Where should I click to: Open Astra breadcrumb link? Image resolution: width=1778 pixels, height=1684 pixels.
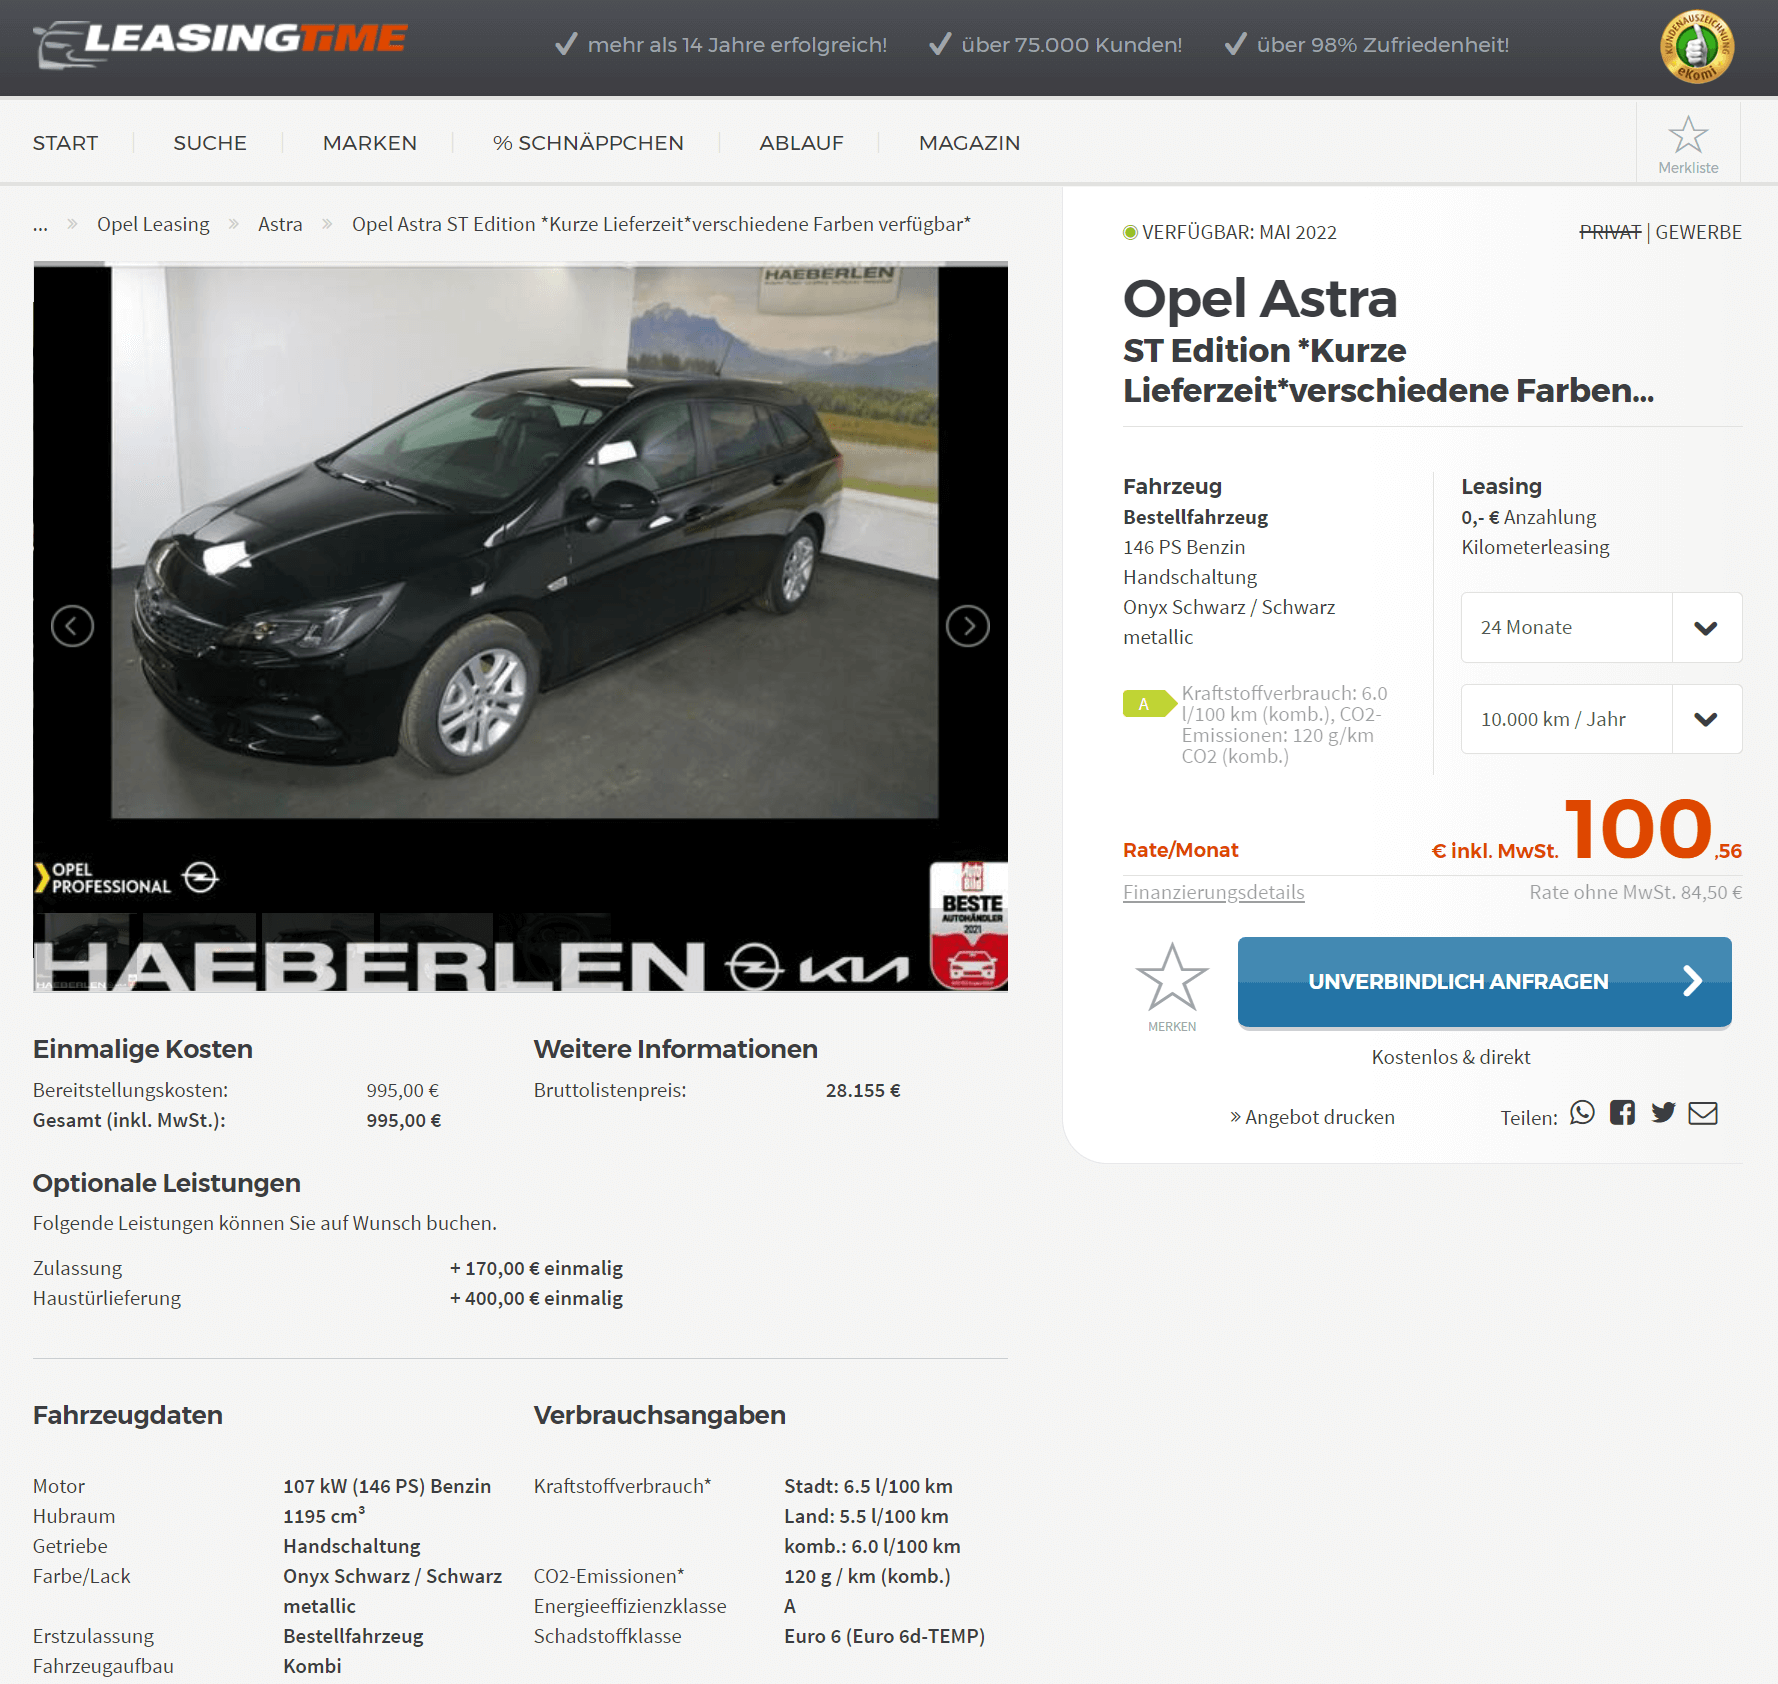pyautogui.click(x=280, y=224)
